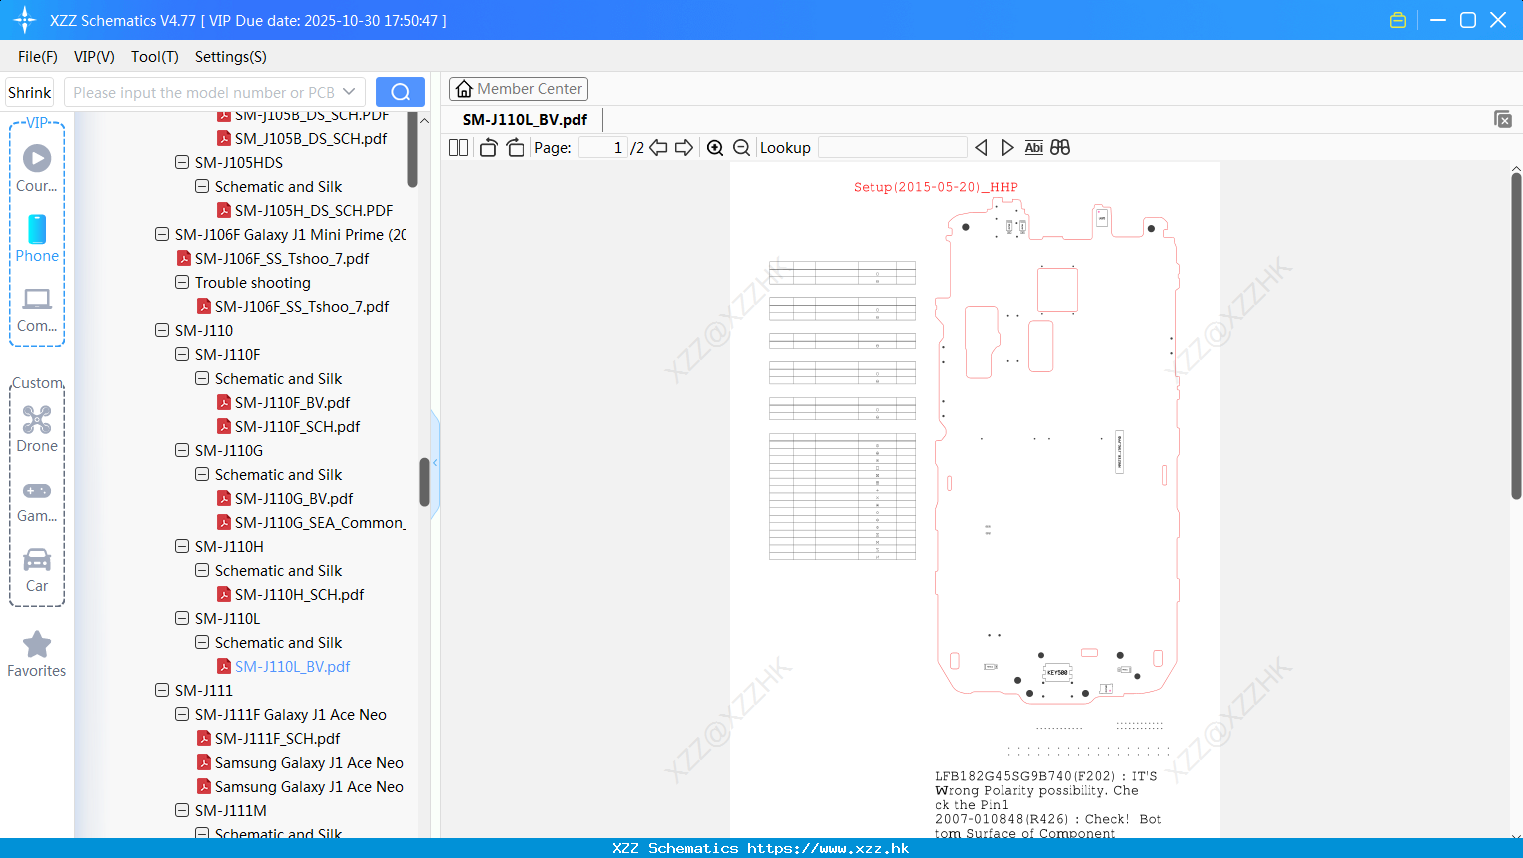Click the XZZ app logo
1523x858 pixels.
tap(25, 20)
